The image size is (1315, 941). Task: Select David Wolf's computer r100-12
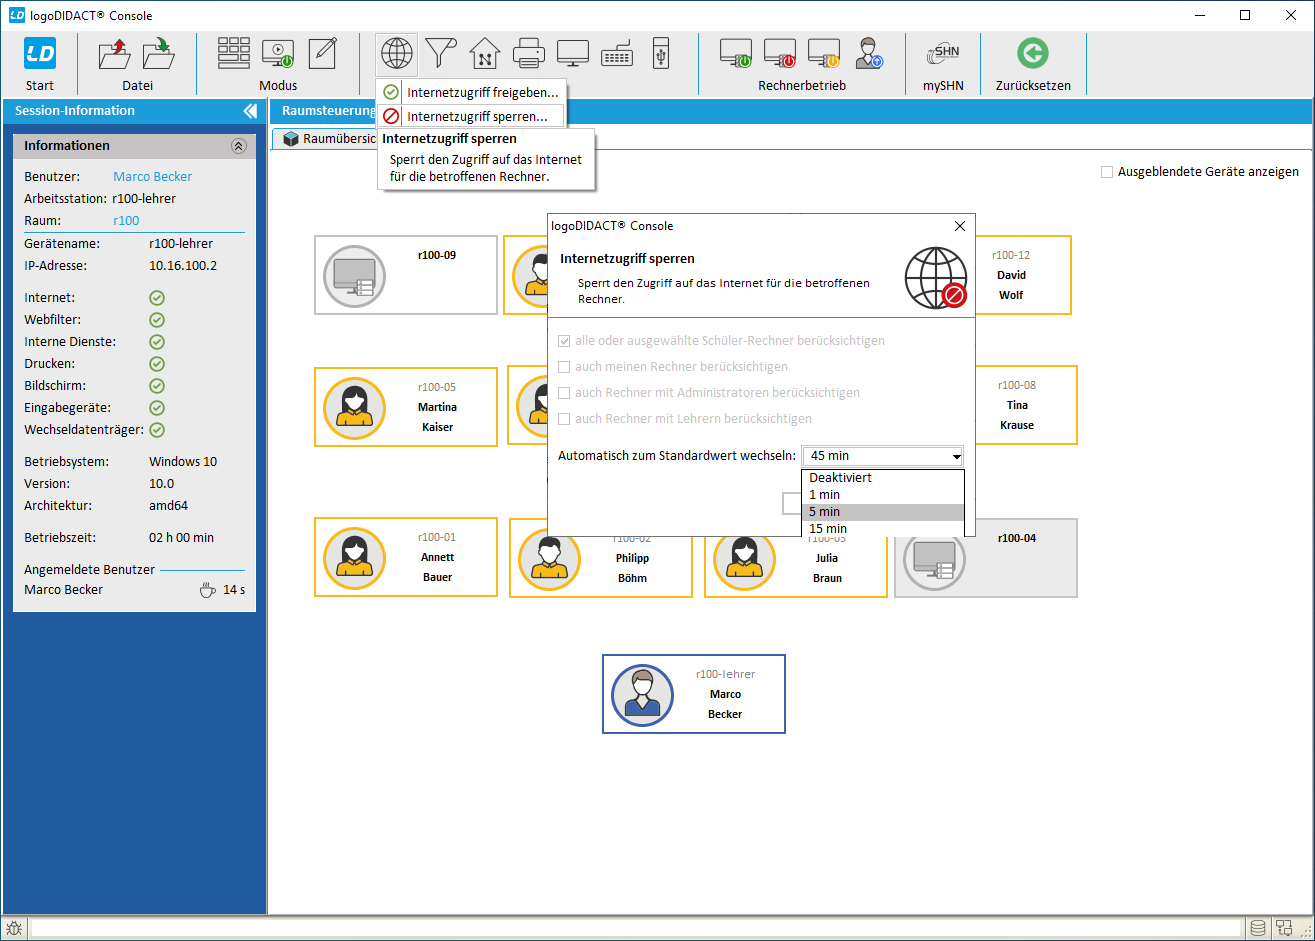click(1022, 275)
